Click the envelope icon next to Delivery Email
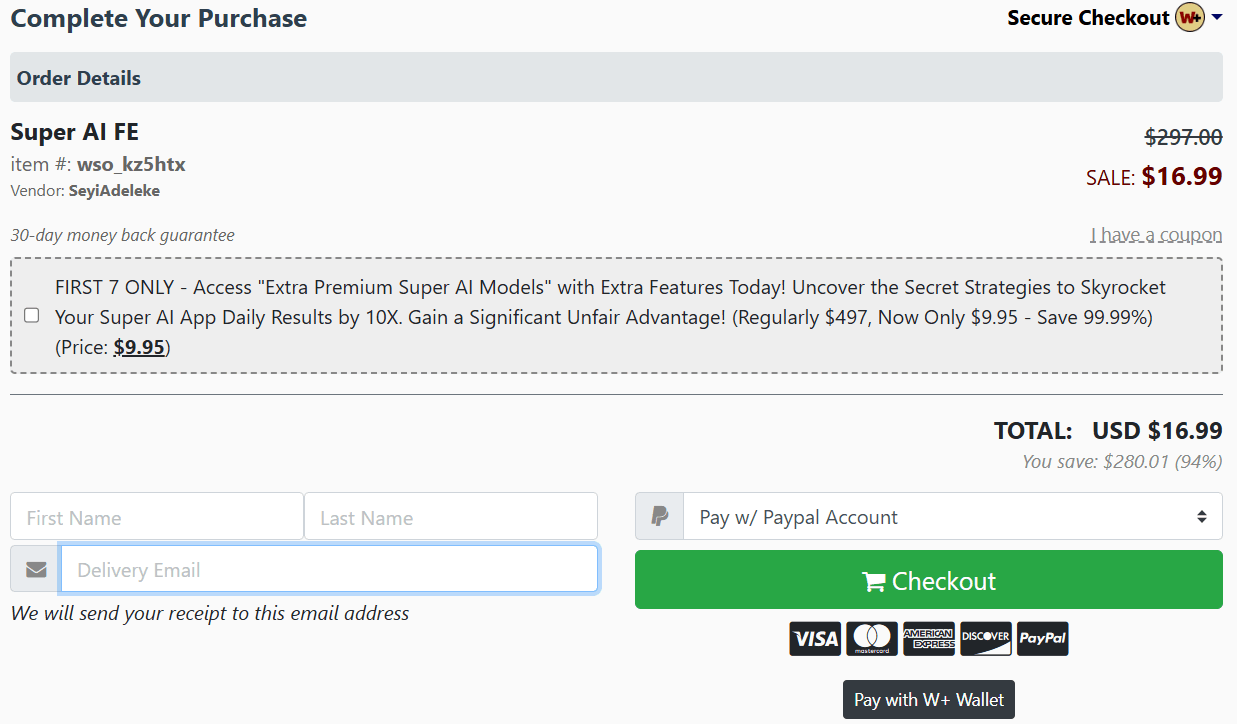 [x=34, y=568]
